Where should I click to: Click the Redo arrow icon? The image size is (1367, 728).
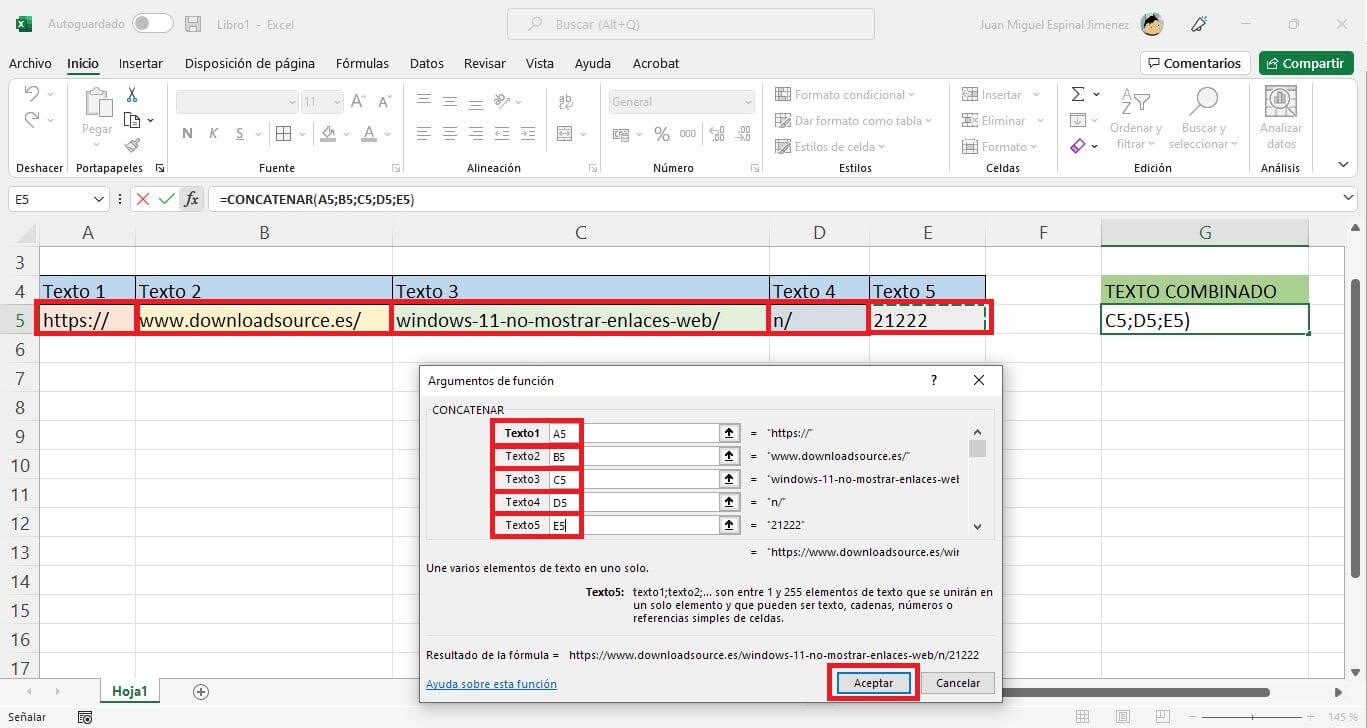(31, 120)
